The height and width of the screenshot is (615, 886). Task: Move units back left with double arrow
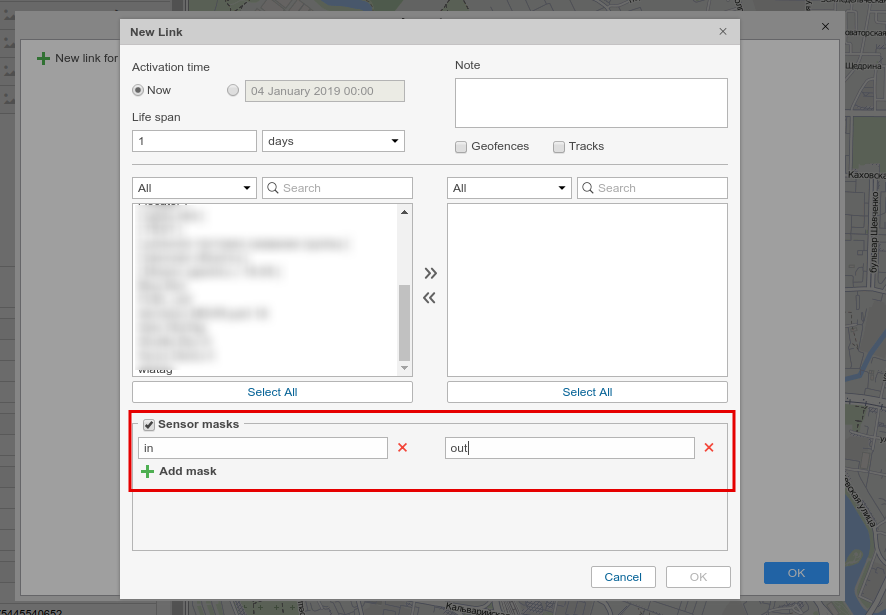click(x=430, y=297)
